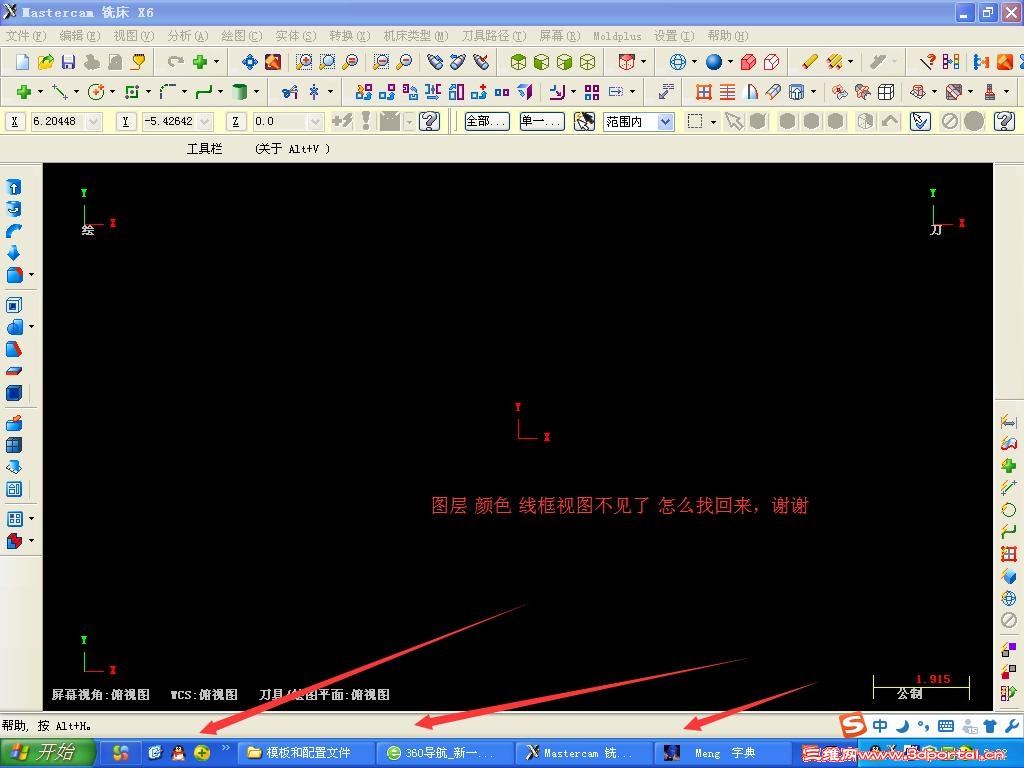Viewport: 1024px width, 768px height.
Task: Open the 范围内 selection mode dropdown
Action: click(x=665, y=121)
